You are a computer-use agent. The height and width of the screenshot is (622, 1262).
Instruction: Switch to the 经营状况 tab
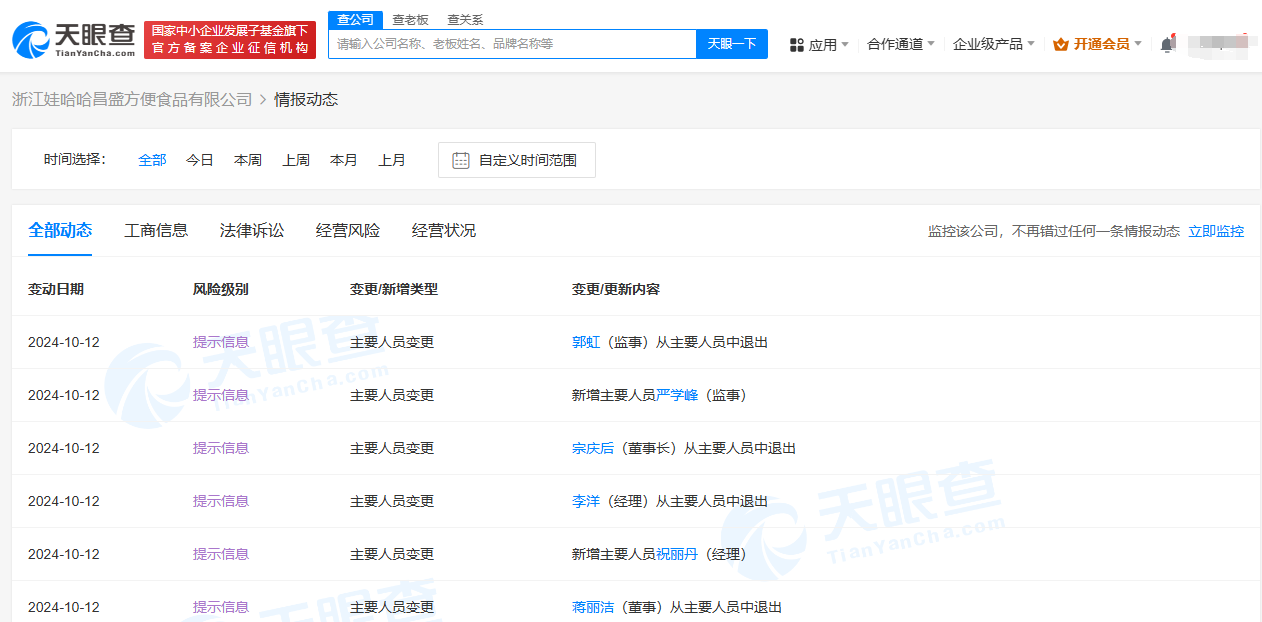coord(444,230)
